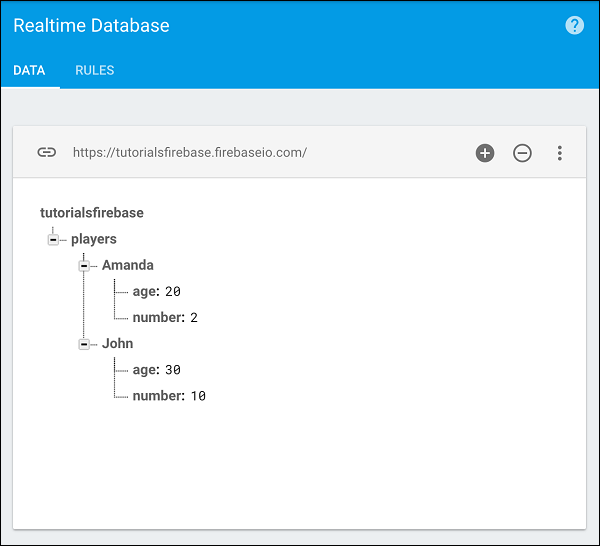The image size is (600, 546).
Task: Click the minus circle collapse-all icon
Action: pos(522,153)
